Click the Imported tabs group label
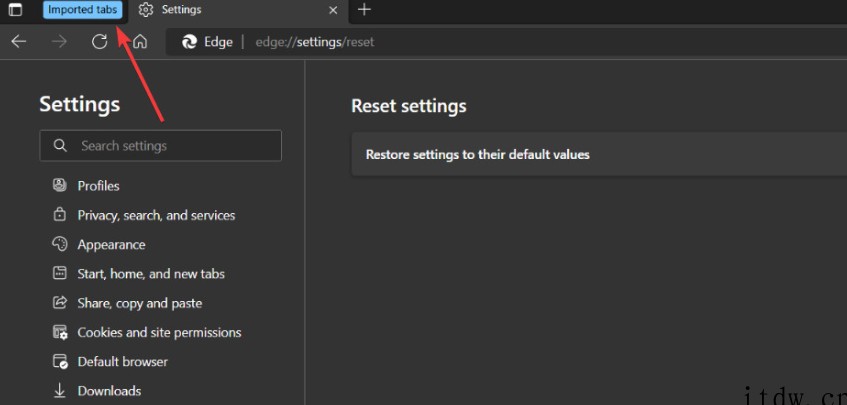 (83, 10)
